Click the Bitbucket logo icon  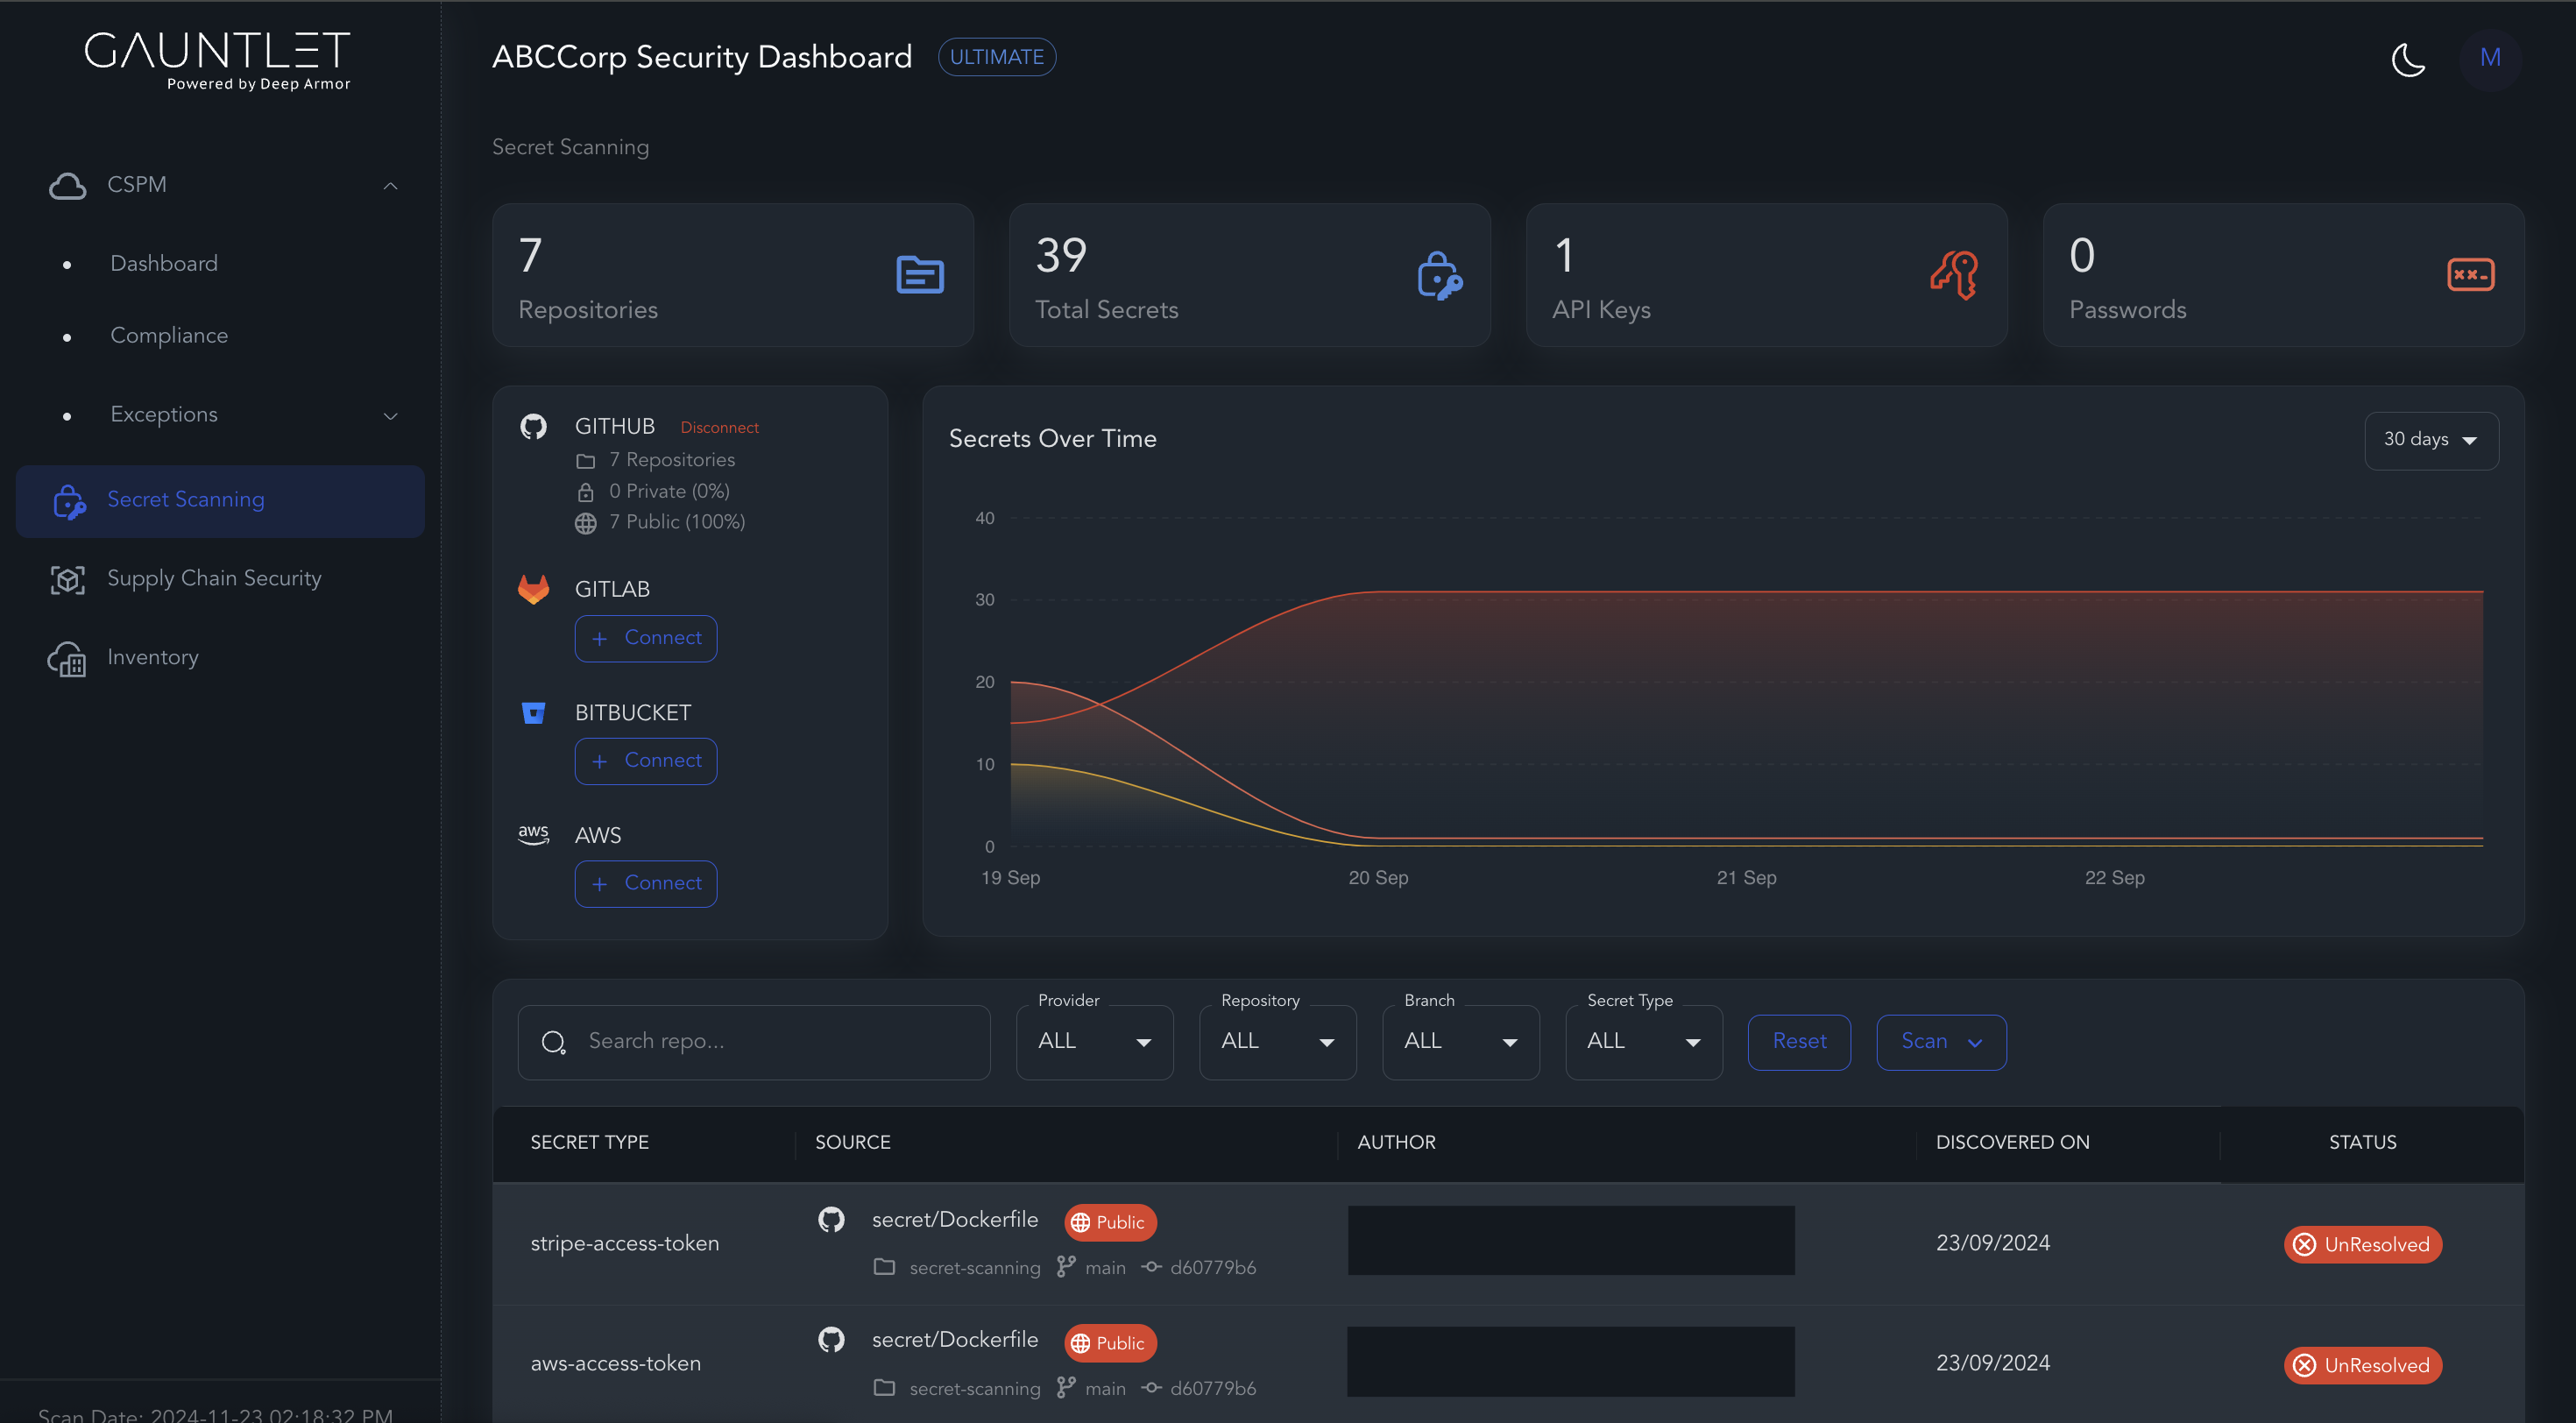(533, 713)
